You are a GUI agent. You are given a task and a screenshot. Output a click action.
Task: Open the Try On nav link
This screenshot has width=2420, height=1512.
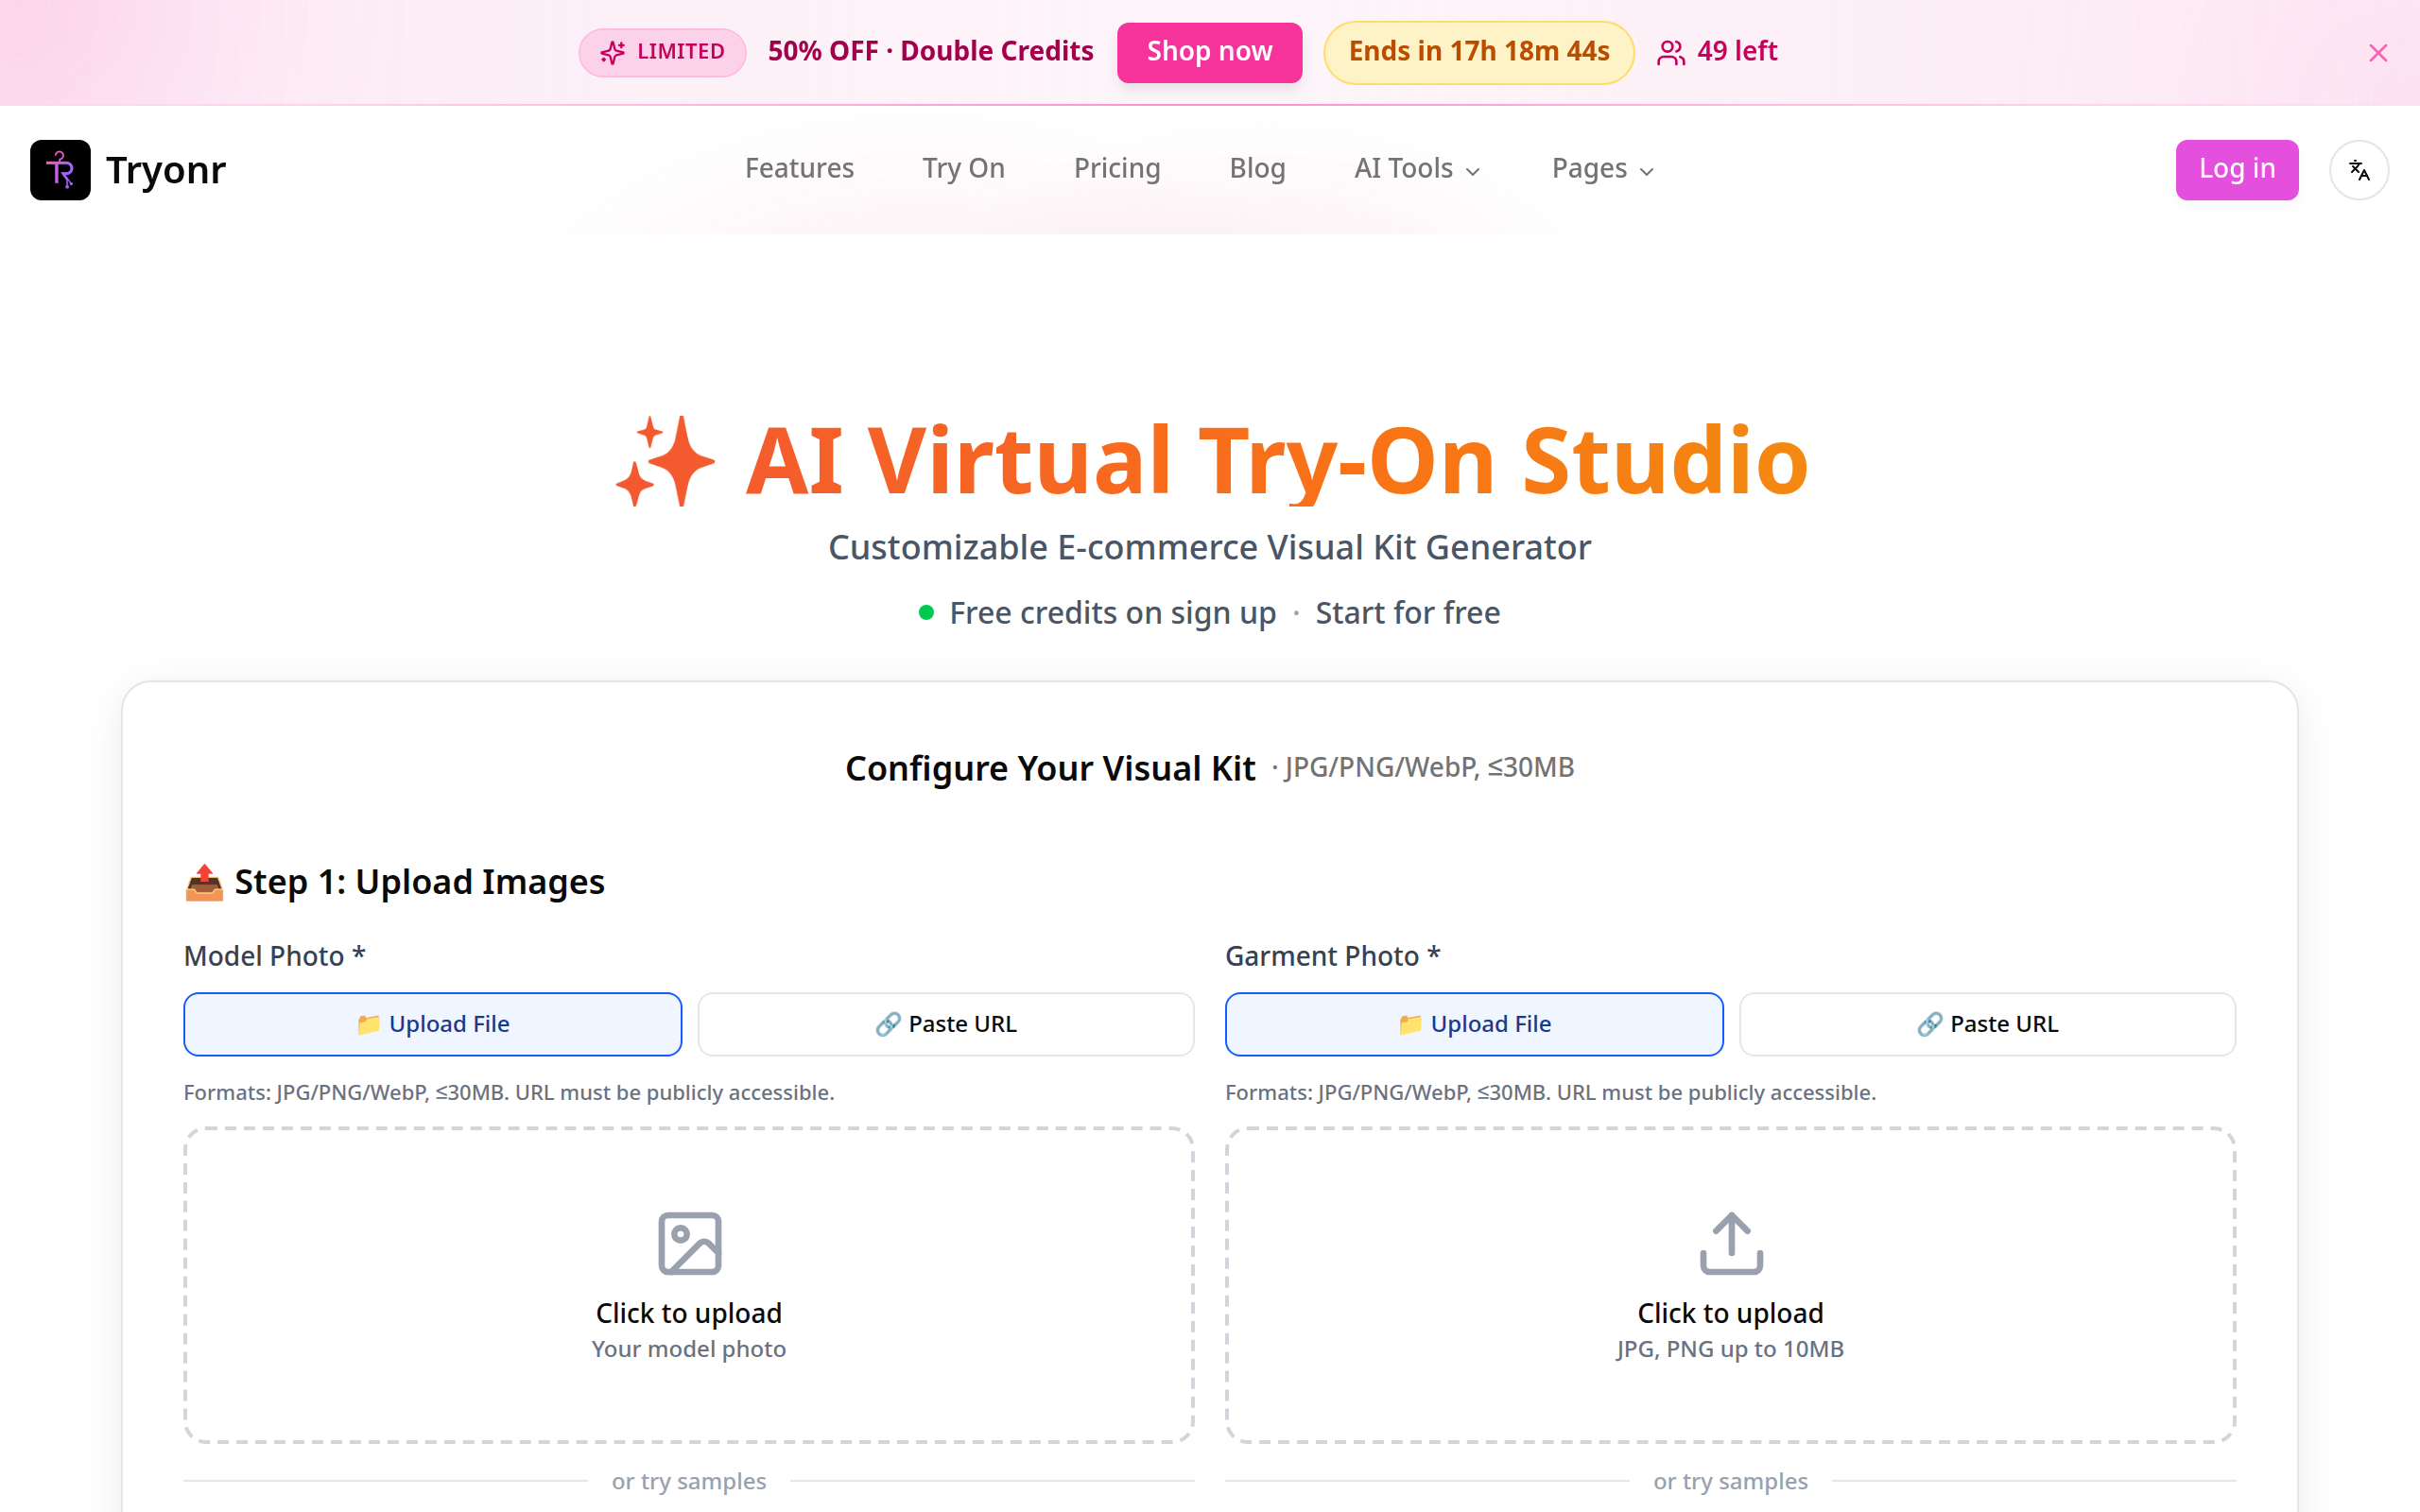tap(963, 169)
